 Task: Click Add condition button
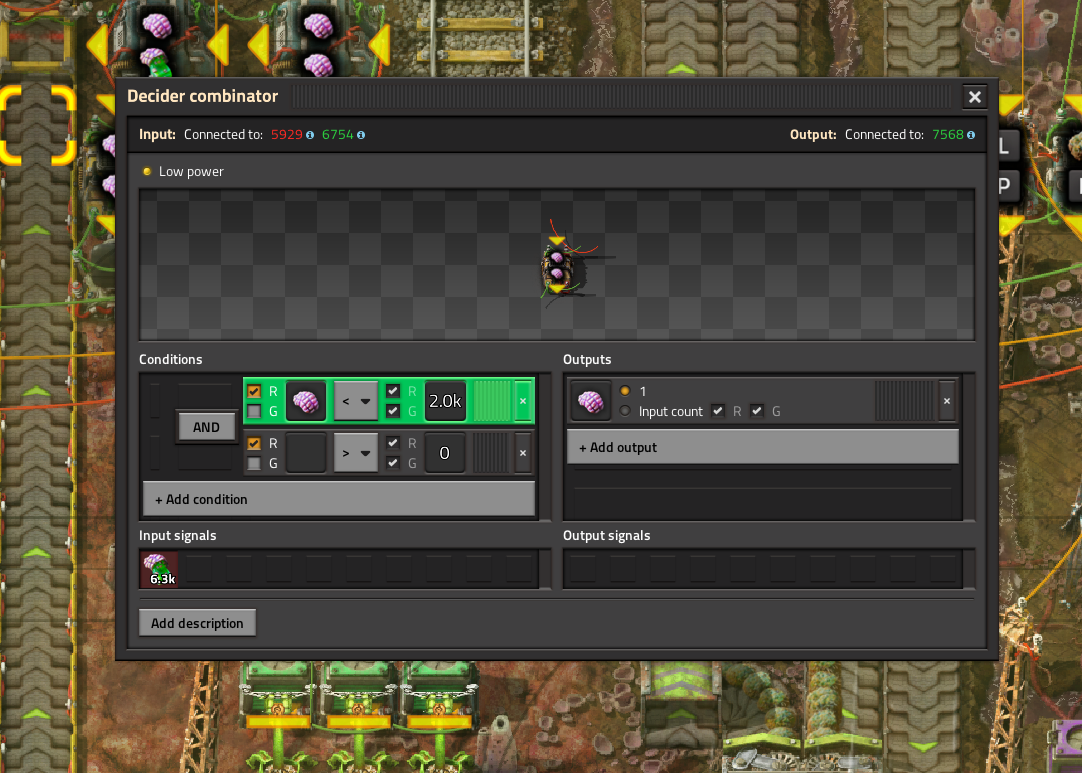[339, 499]
